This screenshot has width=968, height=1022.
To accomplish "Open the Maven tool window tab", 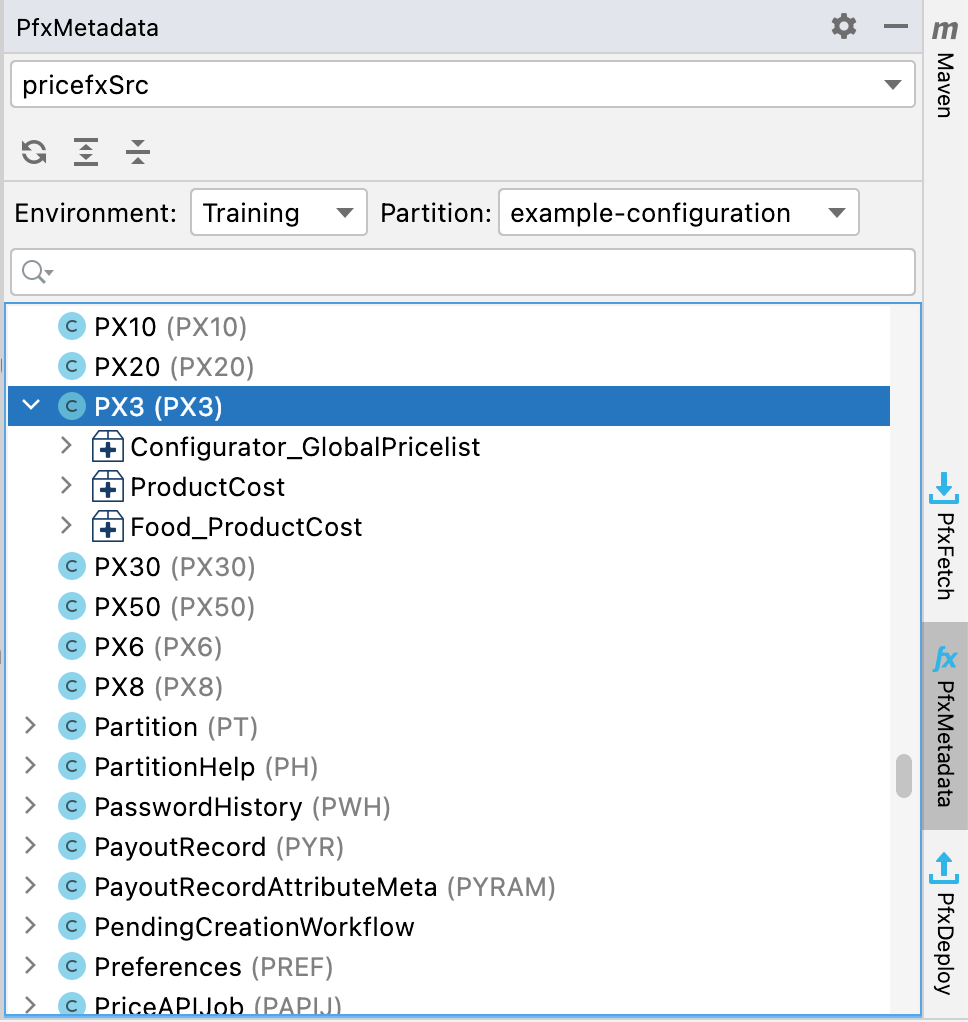I will pos(944,68).
